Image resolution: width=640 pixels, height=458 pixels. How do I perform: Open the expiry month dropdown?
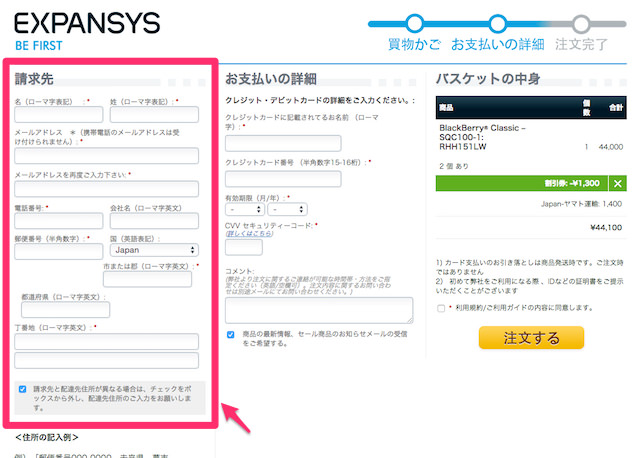(245, 209)
